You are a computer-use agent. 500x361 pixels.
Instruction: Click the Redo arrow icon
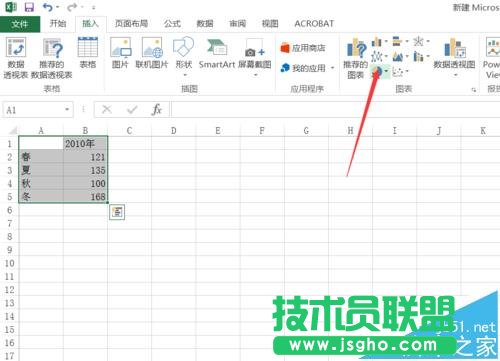(x=72, y=7)
